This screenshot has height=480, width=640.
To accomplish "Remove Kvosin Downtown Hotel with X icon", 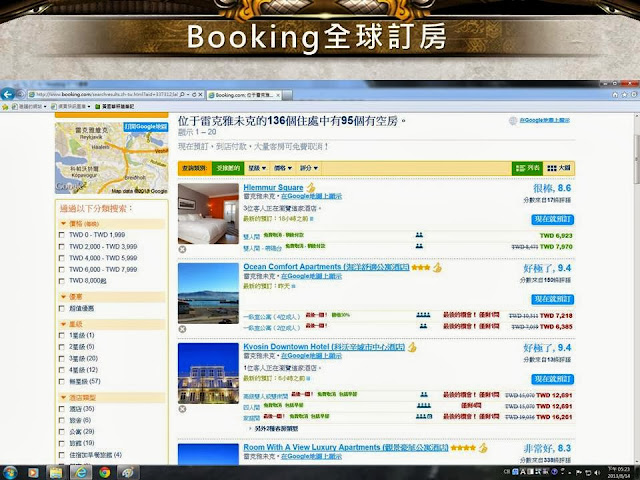I will coord(182,409).
